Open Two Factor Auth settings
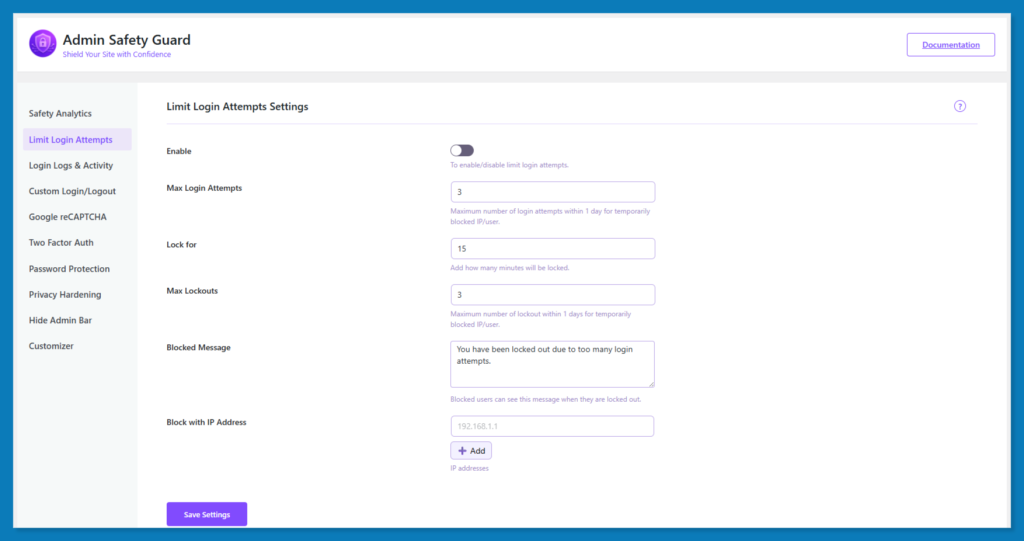Viewport: 1024px width, 541px height. [61, 243]
